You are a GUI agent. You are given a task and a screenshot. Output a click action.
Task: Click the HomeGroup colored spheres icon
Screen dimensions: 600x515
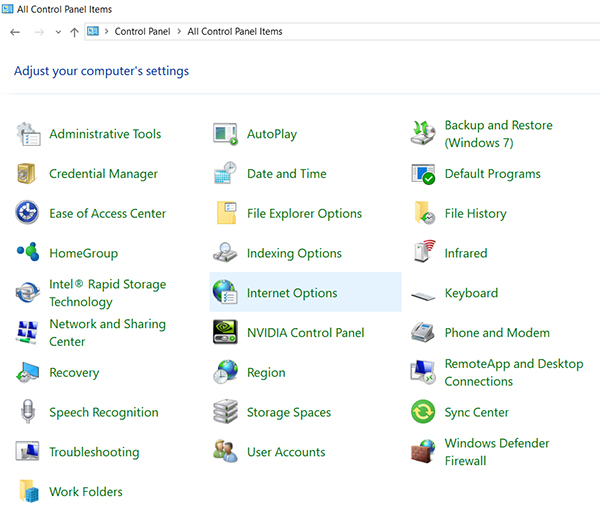pos(28,252)
